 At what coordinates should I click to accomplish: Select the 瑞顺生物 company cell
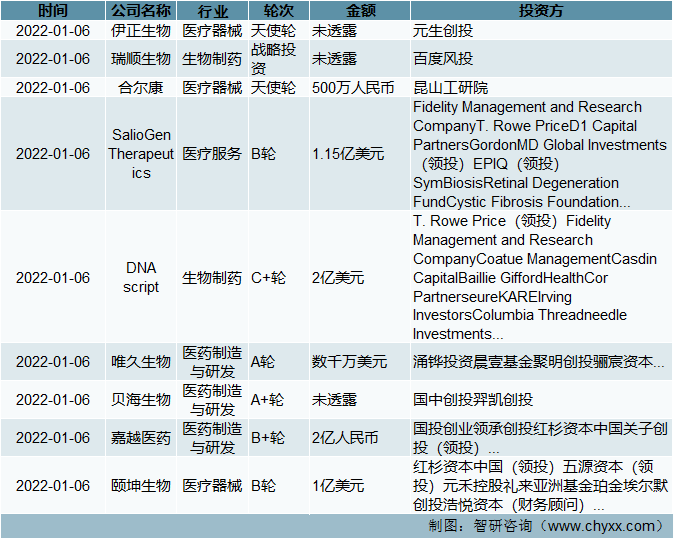tap(141, 59)
